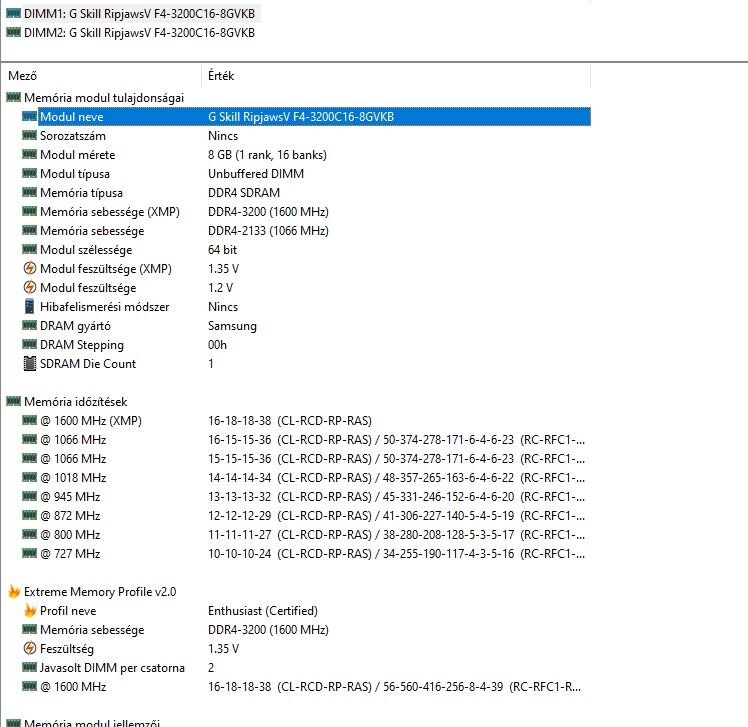The width and height of the screenshot is (748, 727).
Task: Select the DDR4 SDRAM value
Action: point(244,193)
